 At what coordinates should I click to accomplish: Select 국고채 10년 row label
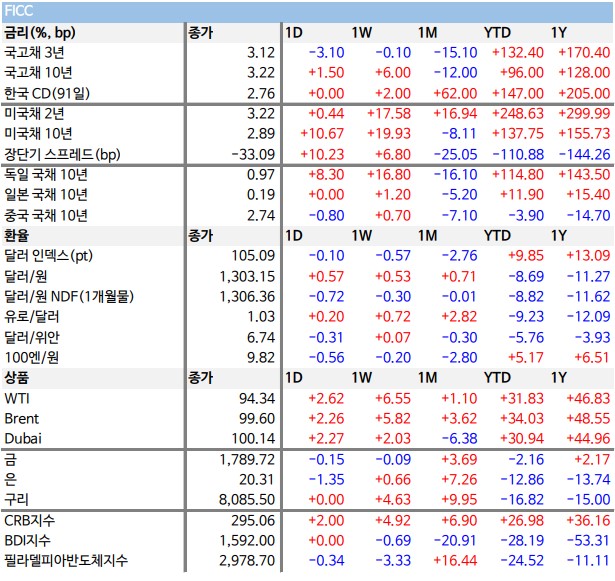(x=38, y=73)
